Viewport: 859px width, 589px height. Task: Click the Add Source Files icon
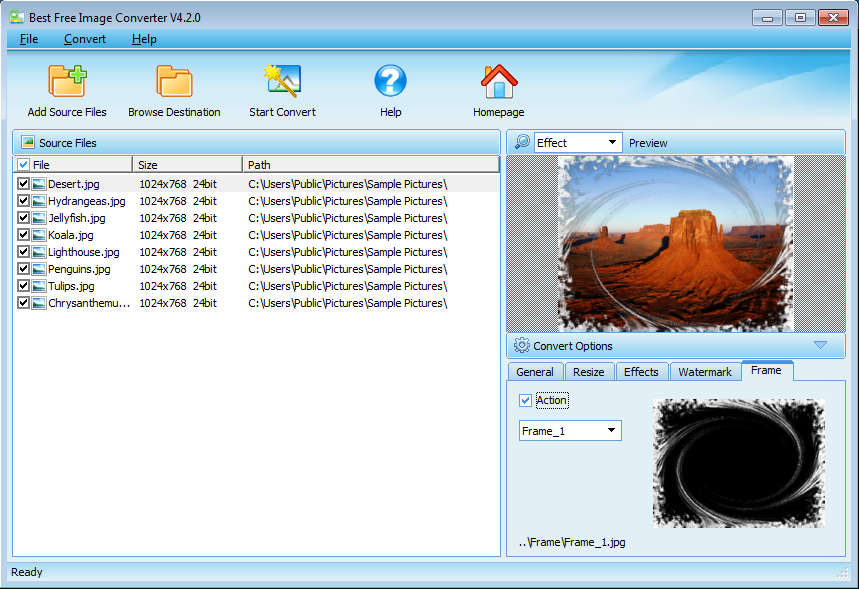point(67,81)
